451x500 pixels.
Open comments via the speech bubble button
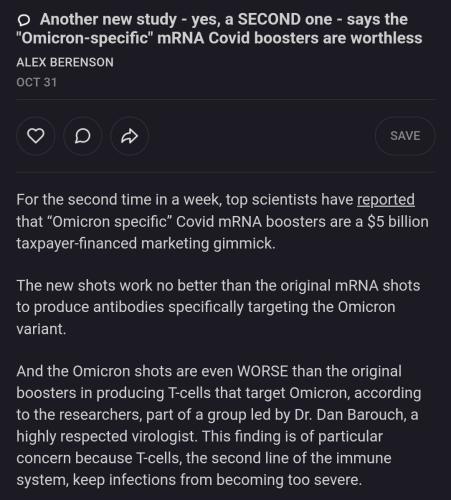pyautogui.click(x=83, y=136)
